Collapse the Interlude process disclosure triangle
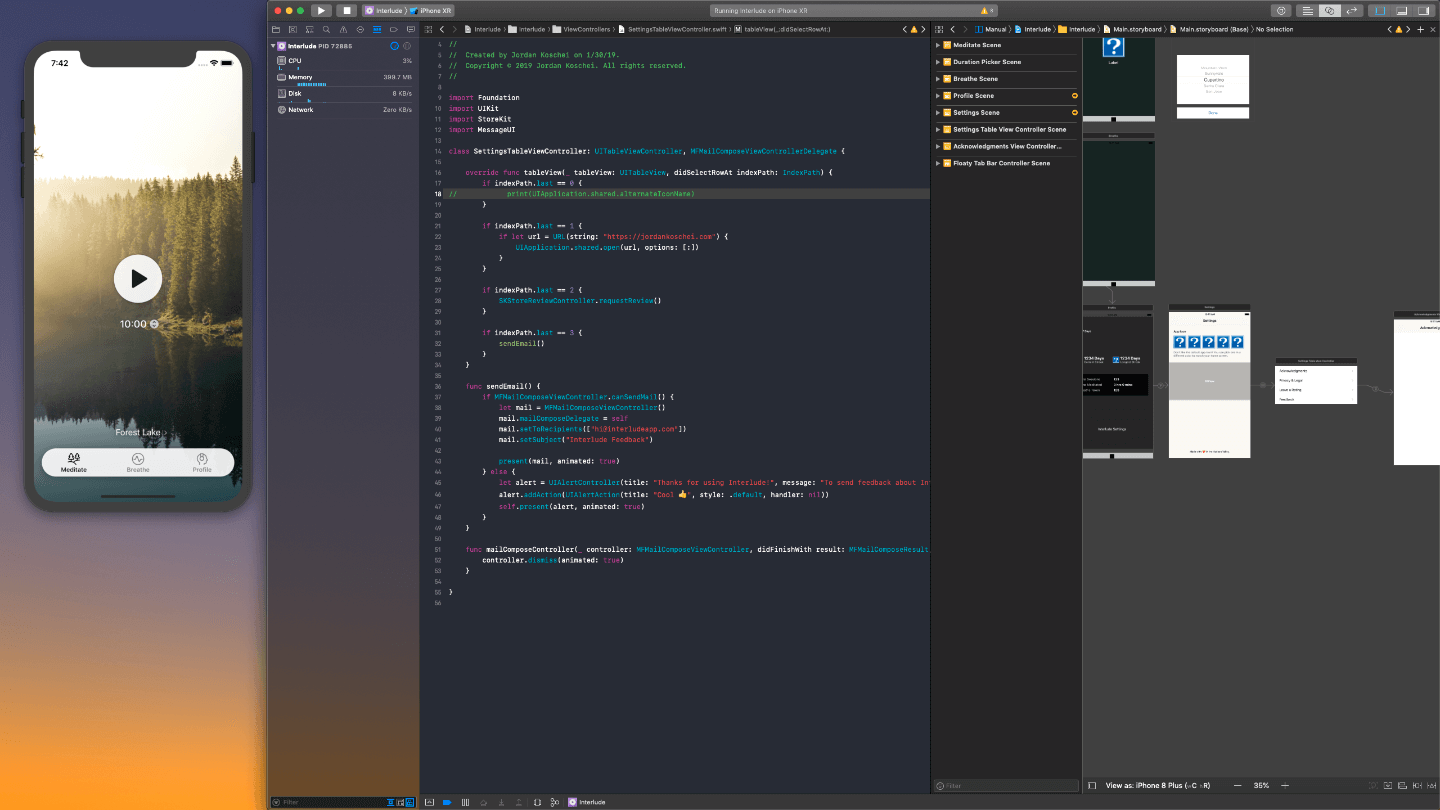Viewport: 1440px width, 810px height. [273, 46]
